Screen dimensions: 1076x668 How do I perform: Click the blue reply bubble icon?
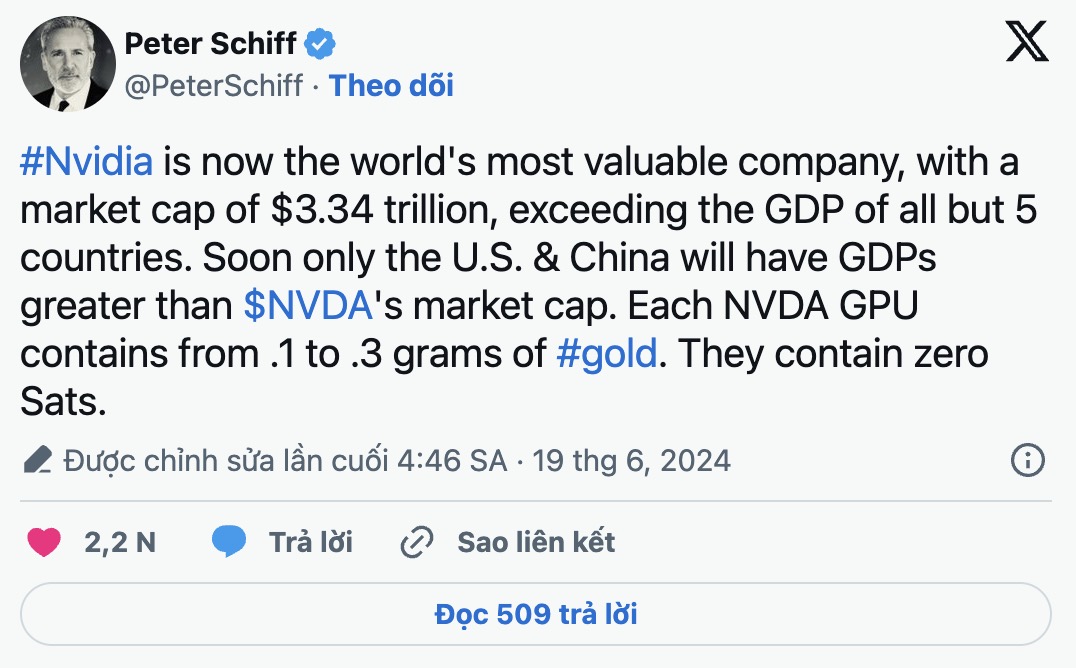229,542
